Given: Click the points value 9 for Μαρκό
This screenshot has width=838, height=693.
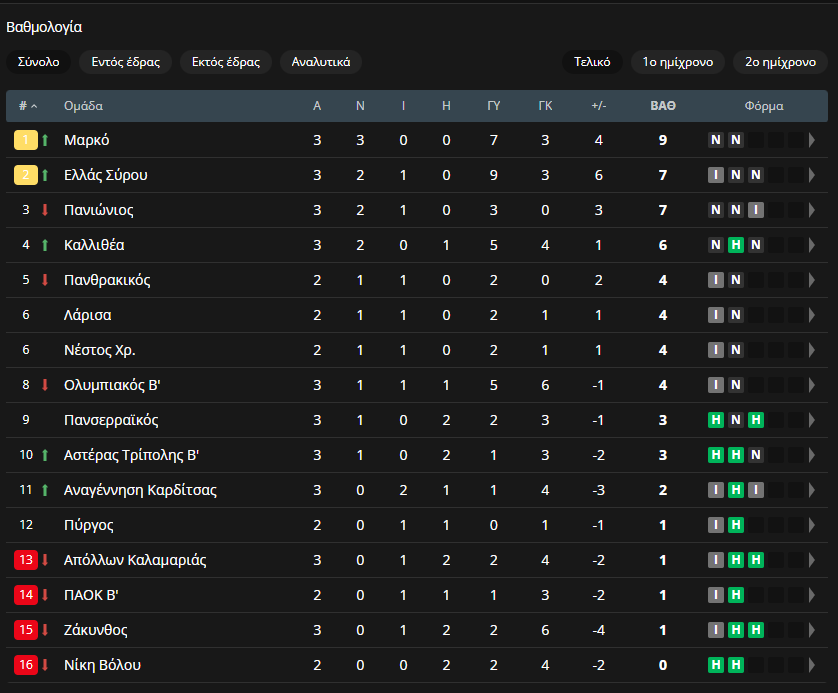Looking at the screenshot, I should coord(663,140).
